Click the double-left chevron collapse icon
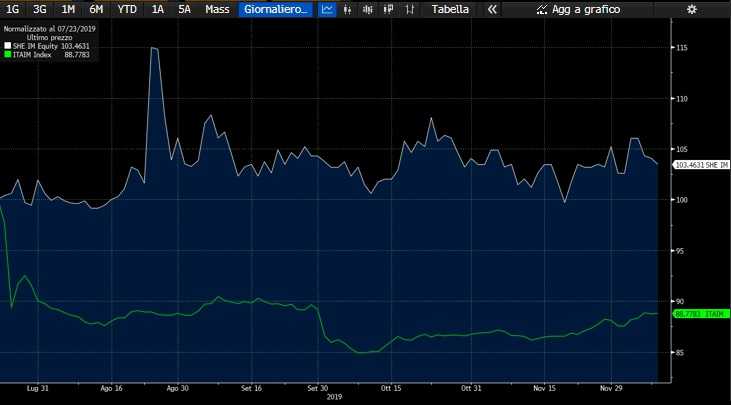731x405 pixels. point(492,9)
